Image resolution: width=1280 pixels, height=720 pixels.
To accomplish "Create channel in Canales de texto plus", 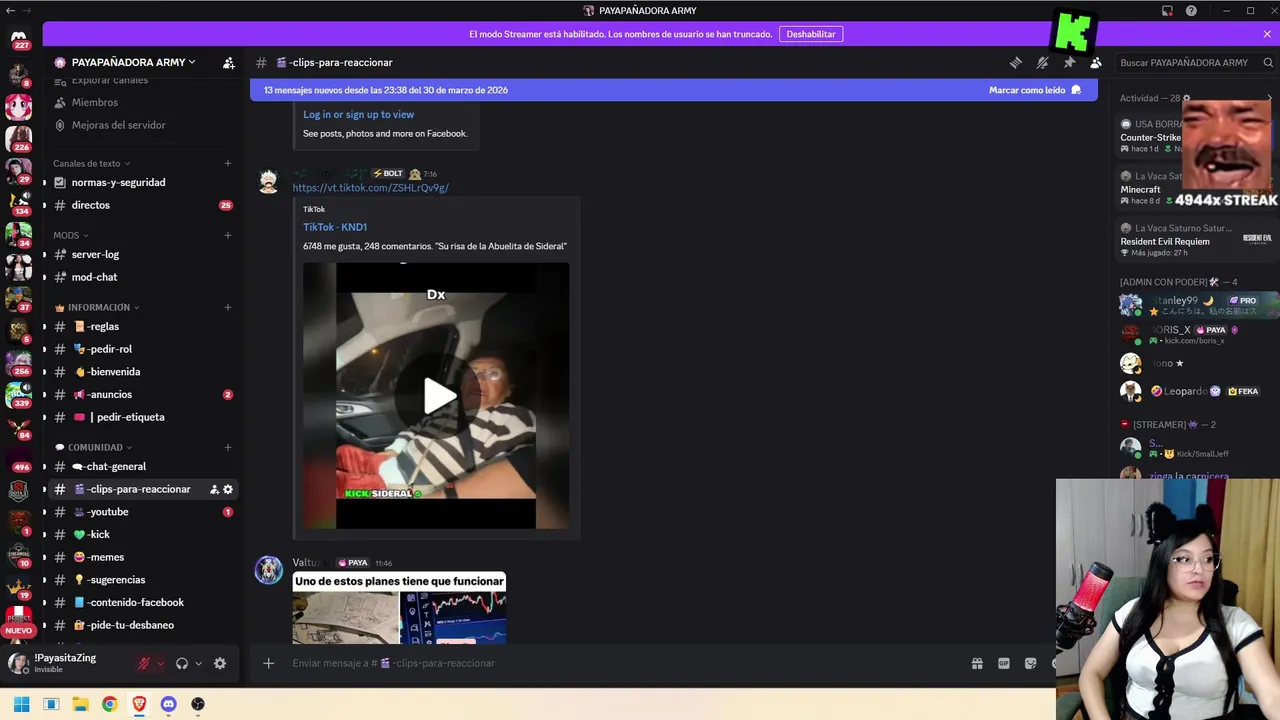I will click(228, 163).
